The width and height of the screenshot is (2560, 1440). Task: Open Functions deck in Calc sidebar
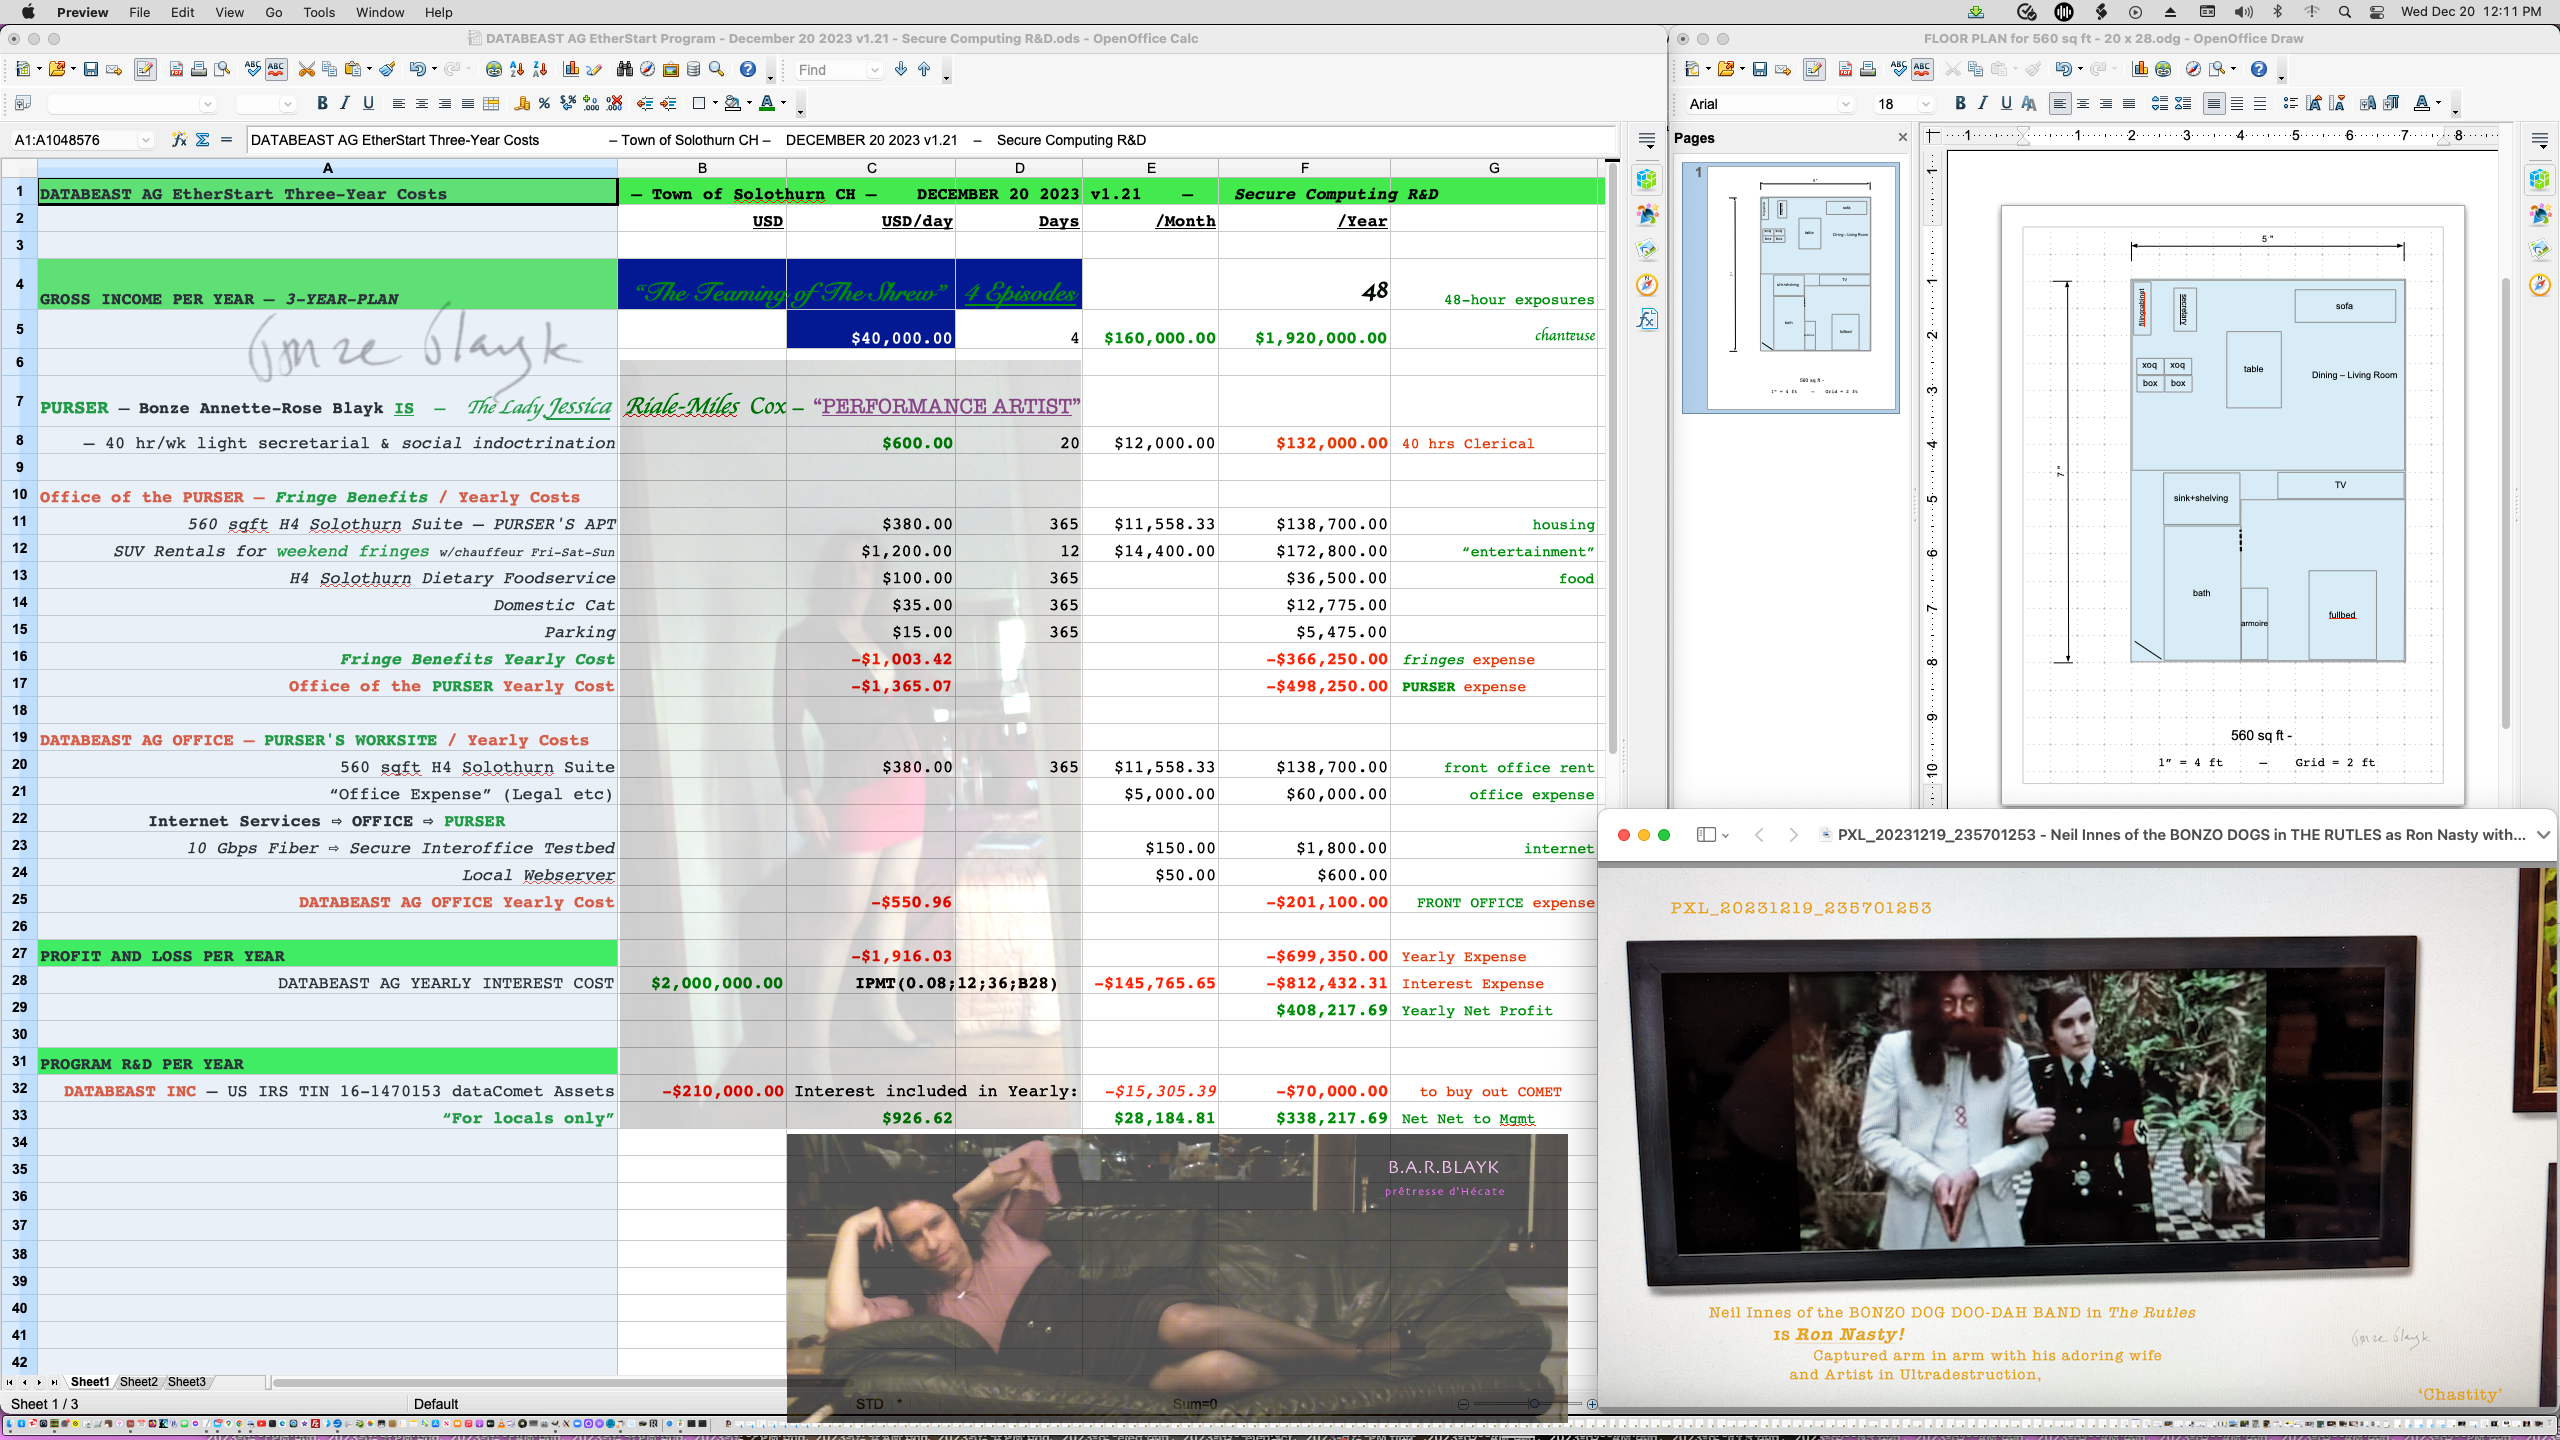[x=1647, y=320]
